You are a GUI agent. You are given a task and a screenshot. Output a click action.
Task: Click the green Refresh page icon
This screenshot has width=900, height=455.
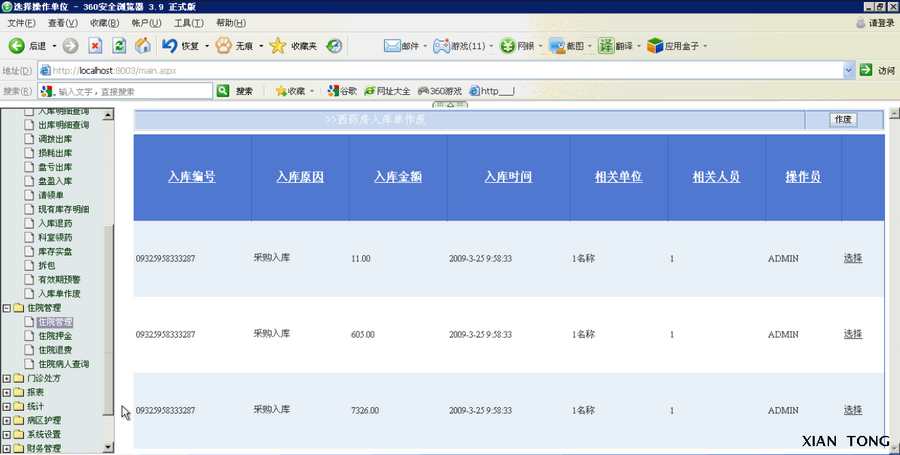tap(119, 45)
